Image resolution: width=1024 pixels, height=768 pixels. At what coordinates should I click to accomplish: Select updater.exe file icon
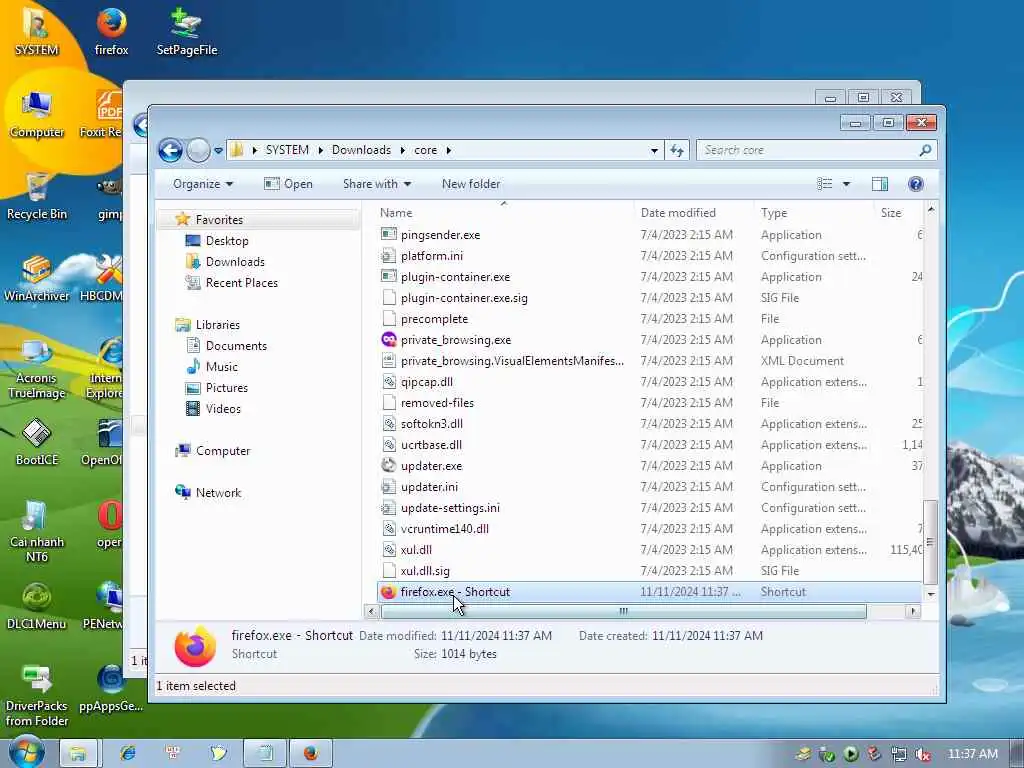(x=389, y=466)
